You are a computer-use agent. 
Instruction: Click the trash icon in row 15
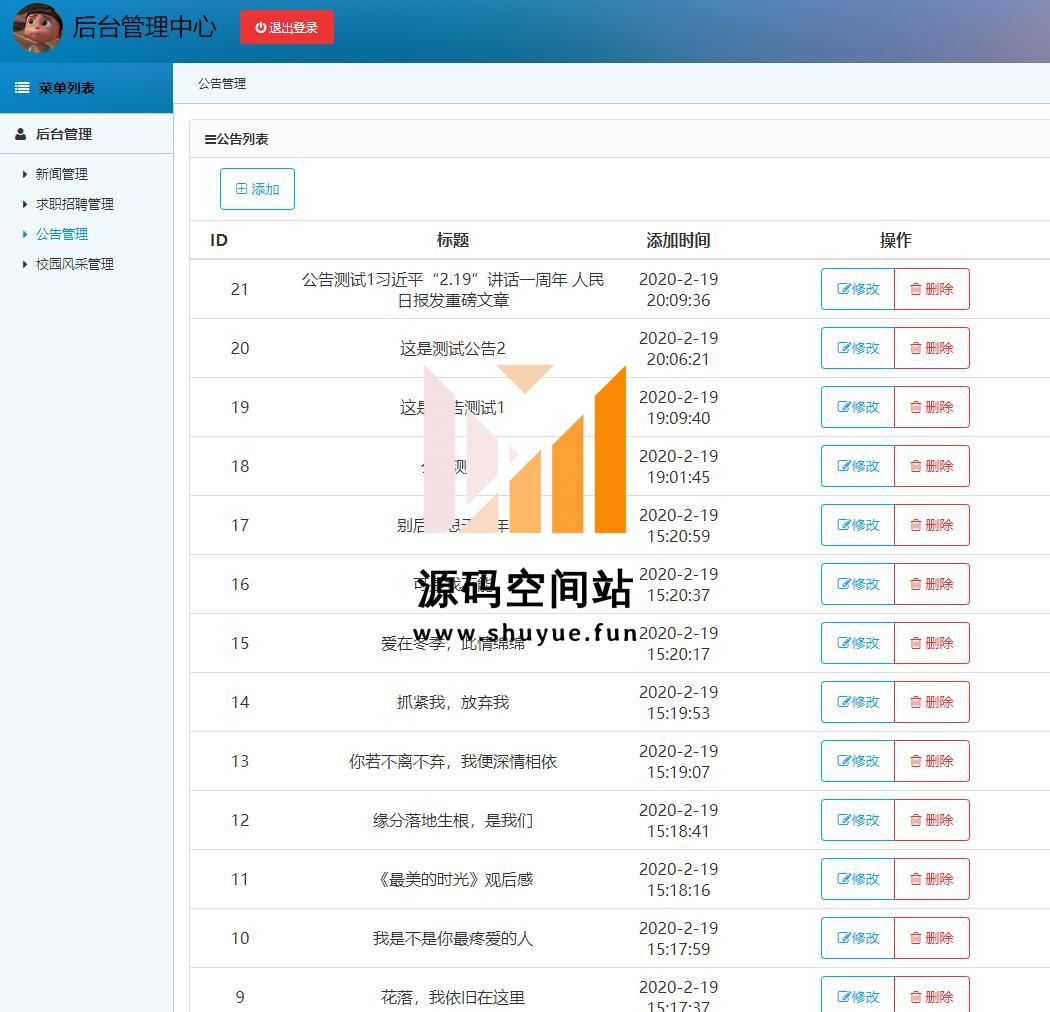(x=915, y=643)
